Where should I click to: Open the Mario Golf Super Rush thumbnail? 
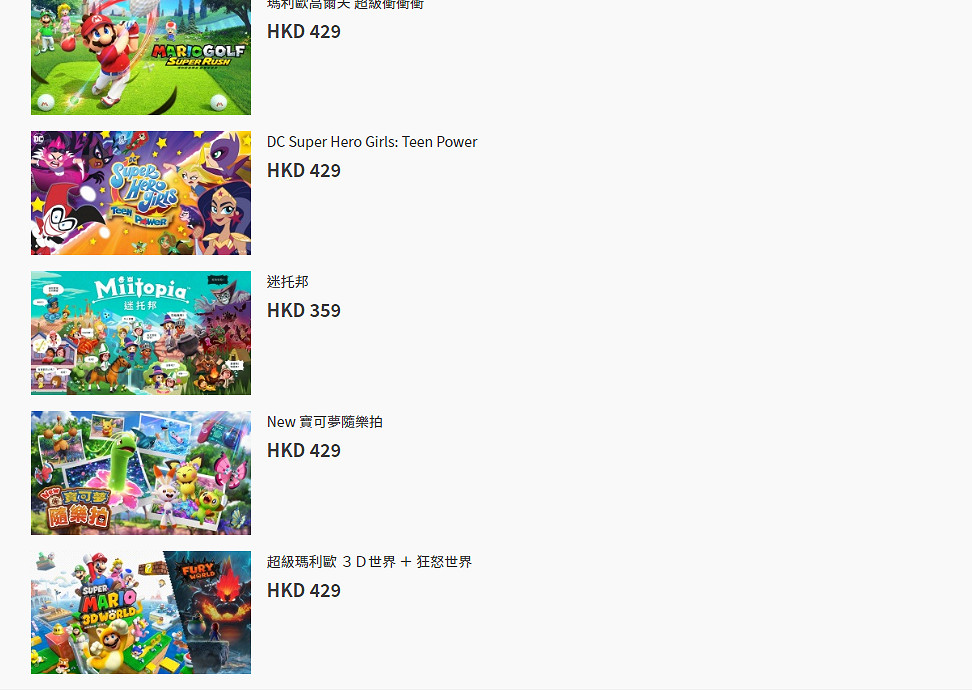pyautogui.click(x=140, y=57)
